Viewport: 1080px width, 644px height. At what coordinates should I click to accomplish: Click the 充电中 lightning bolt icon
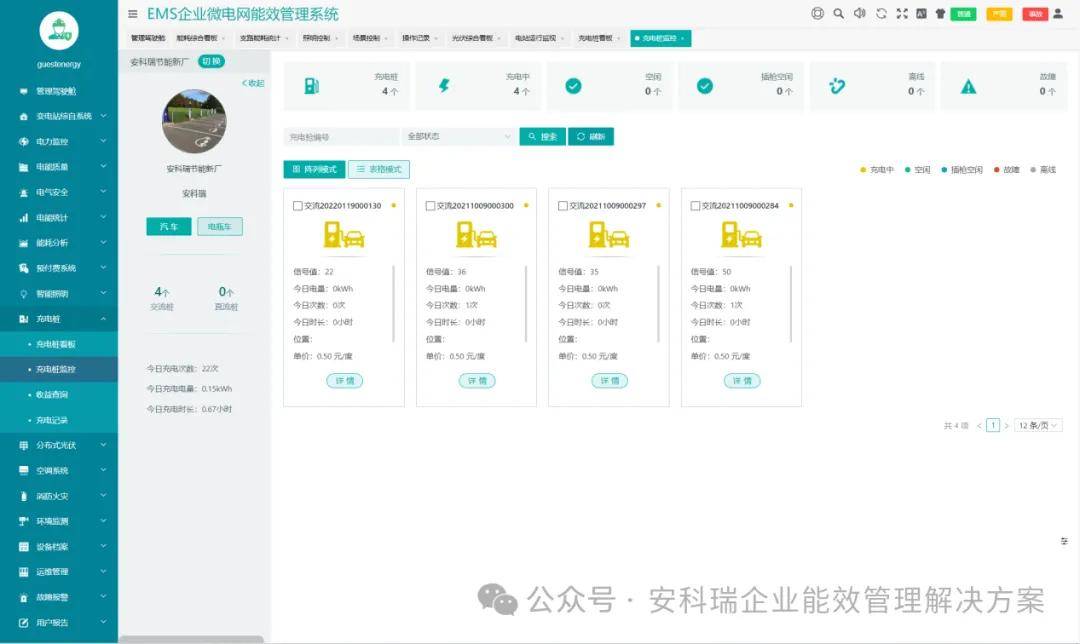[444, 86]
